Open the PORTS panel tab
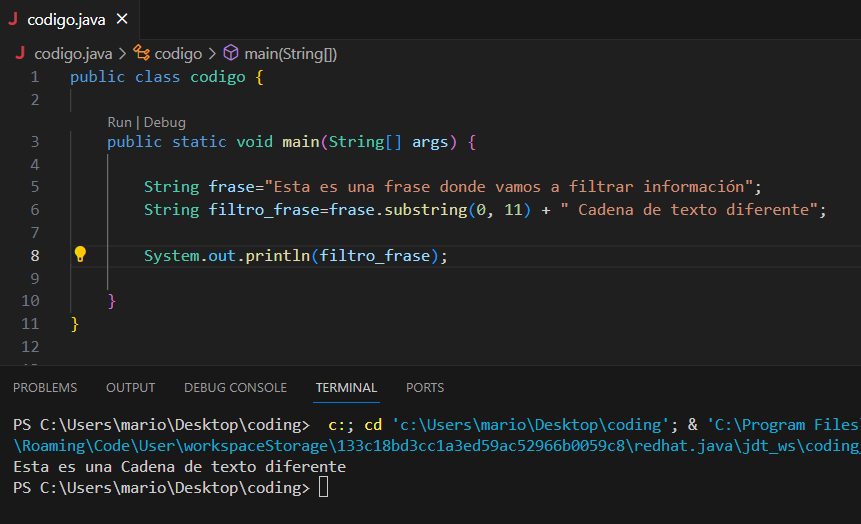861x524 pixels. click(x=425, y=388)
